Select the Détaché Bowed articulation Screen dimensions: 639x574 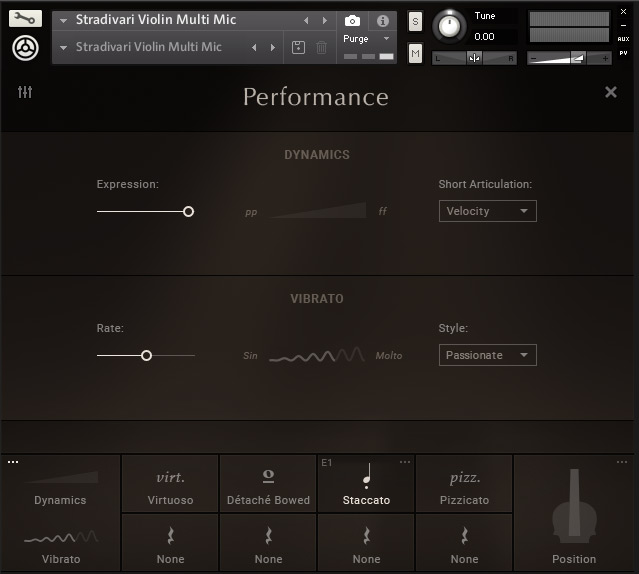pyautogui.click(x=268, y=485)
